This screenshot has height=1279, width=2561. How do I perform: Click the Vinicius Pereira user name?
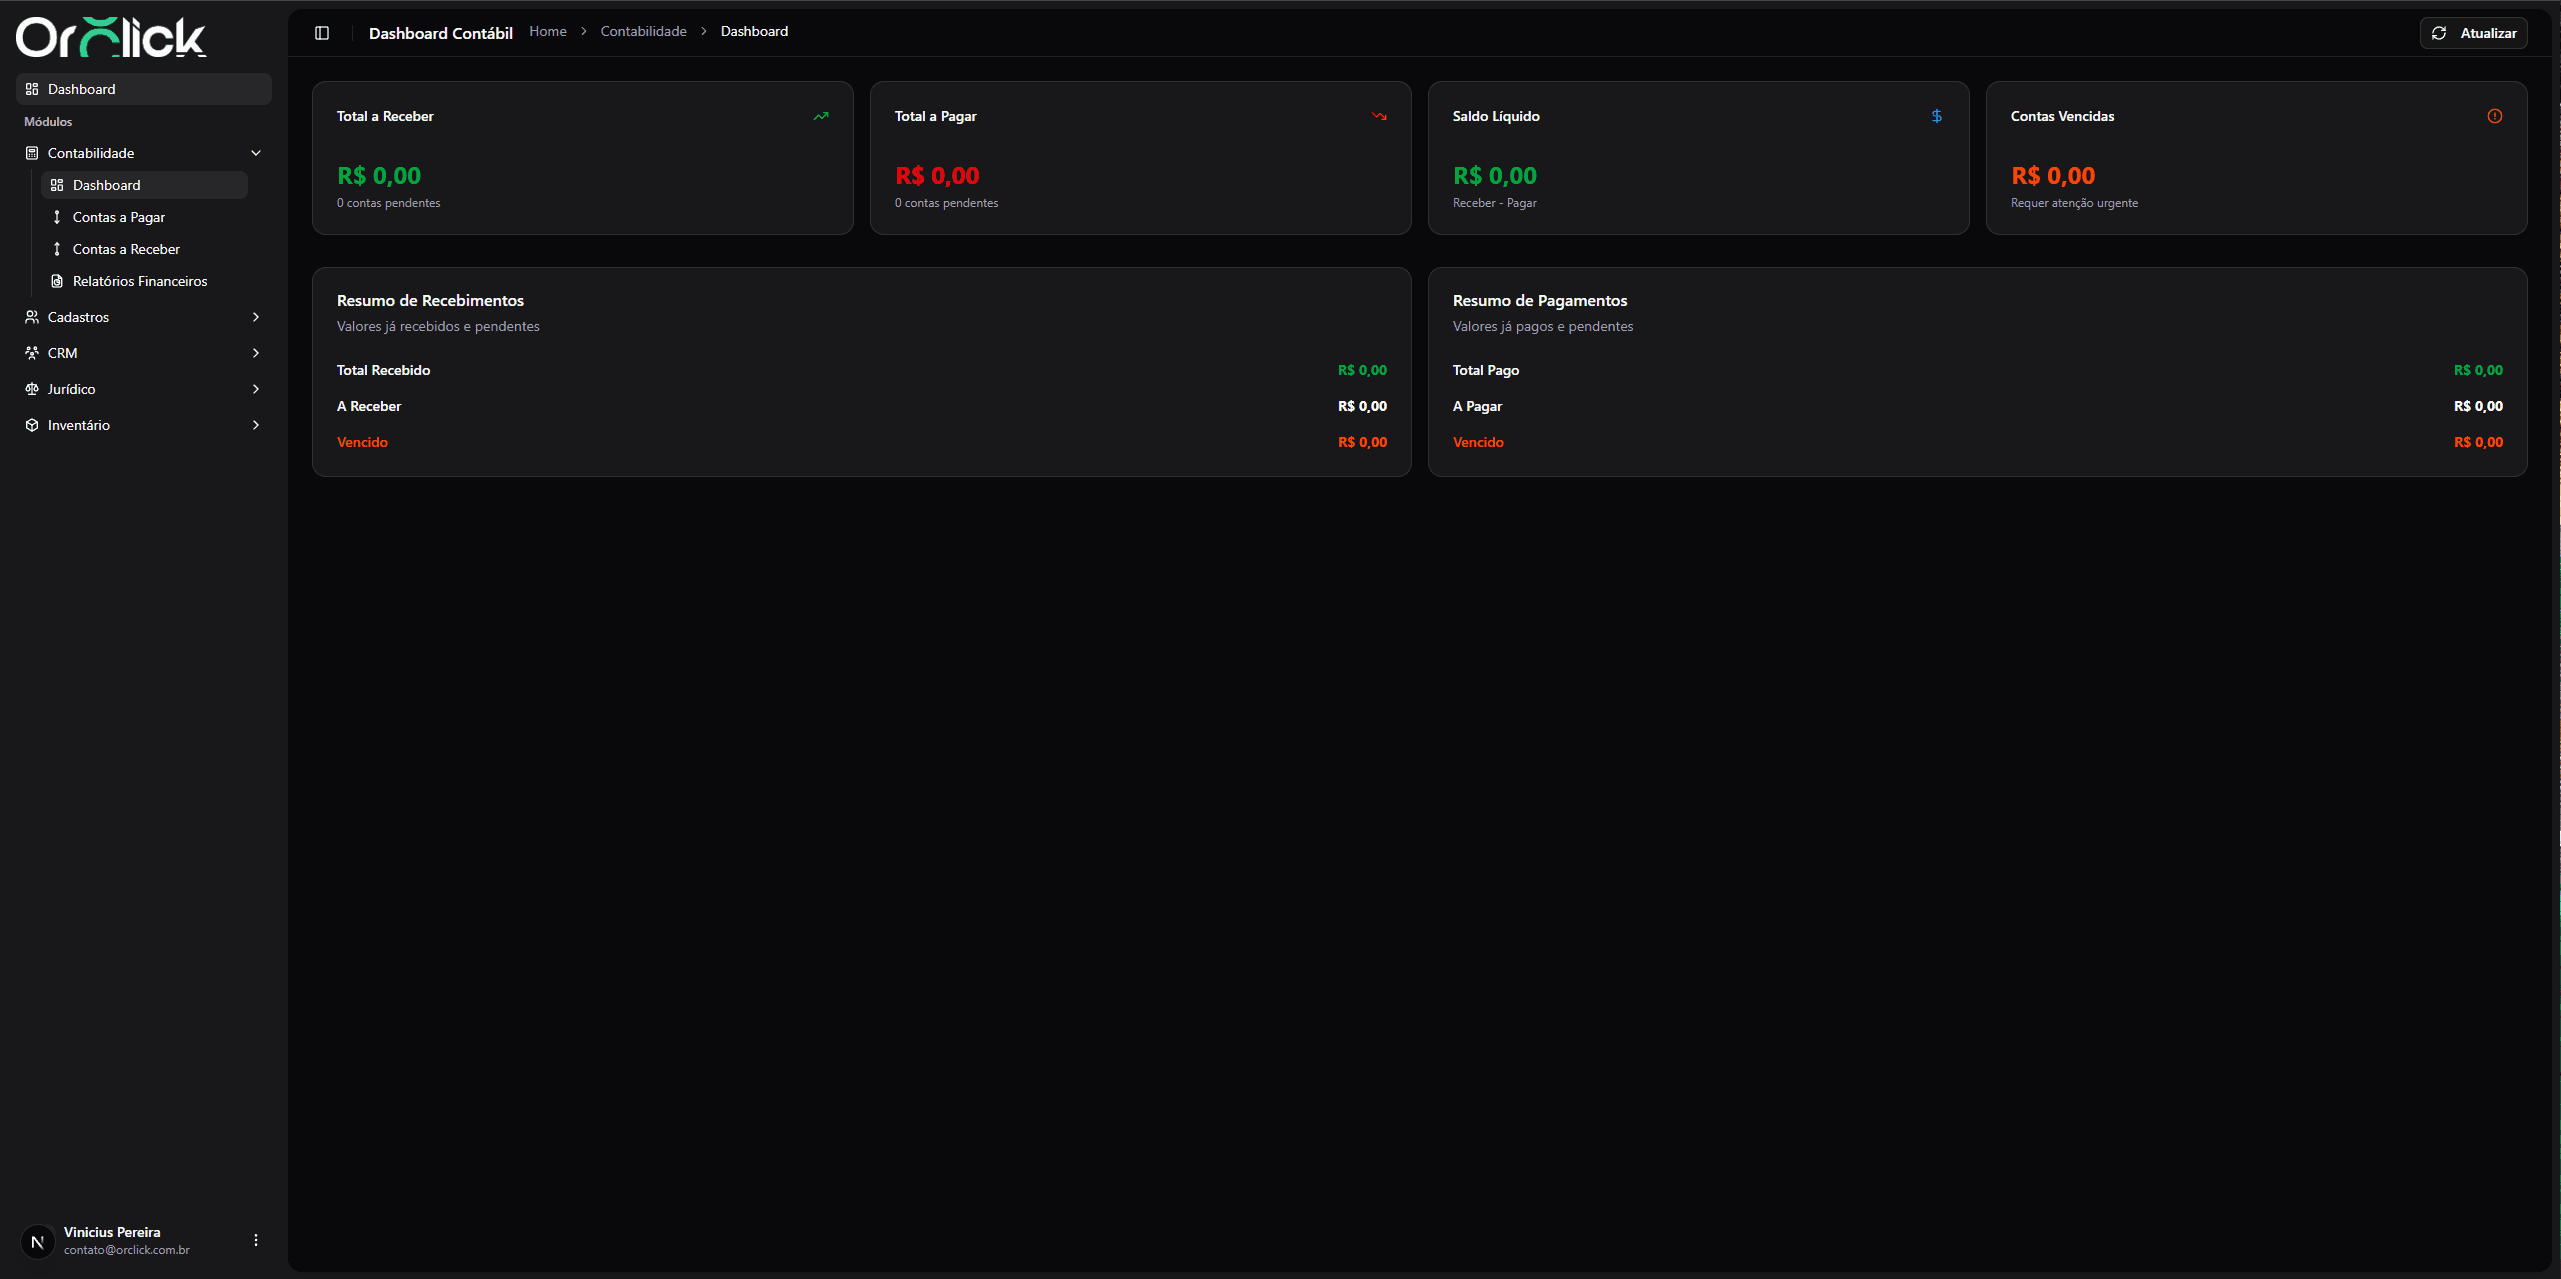point(112,1232)
